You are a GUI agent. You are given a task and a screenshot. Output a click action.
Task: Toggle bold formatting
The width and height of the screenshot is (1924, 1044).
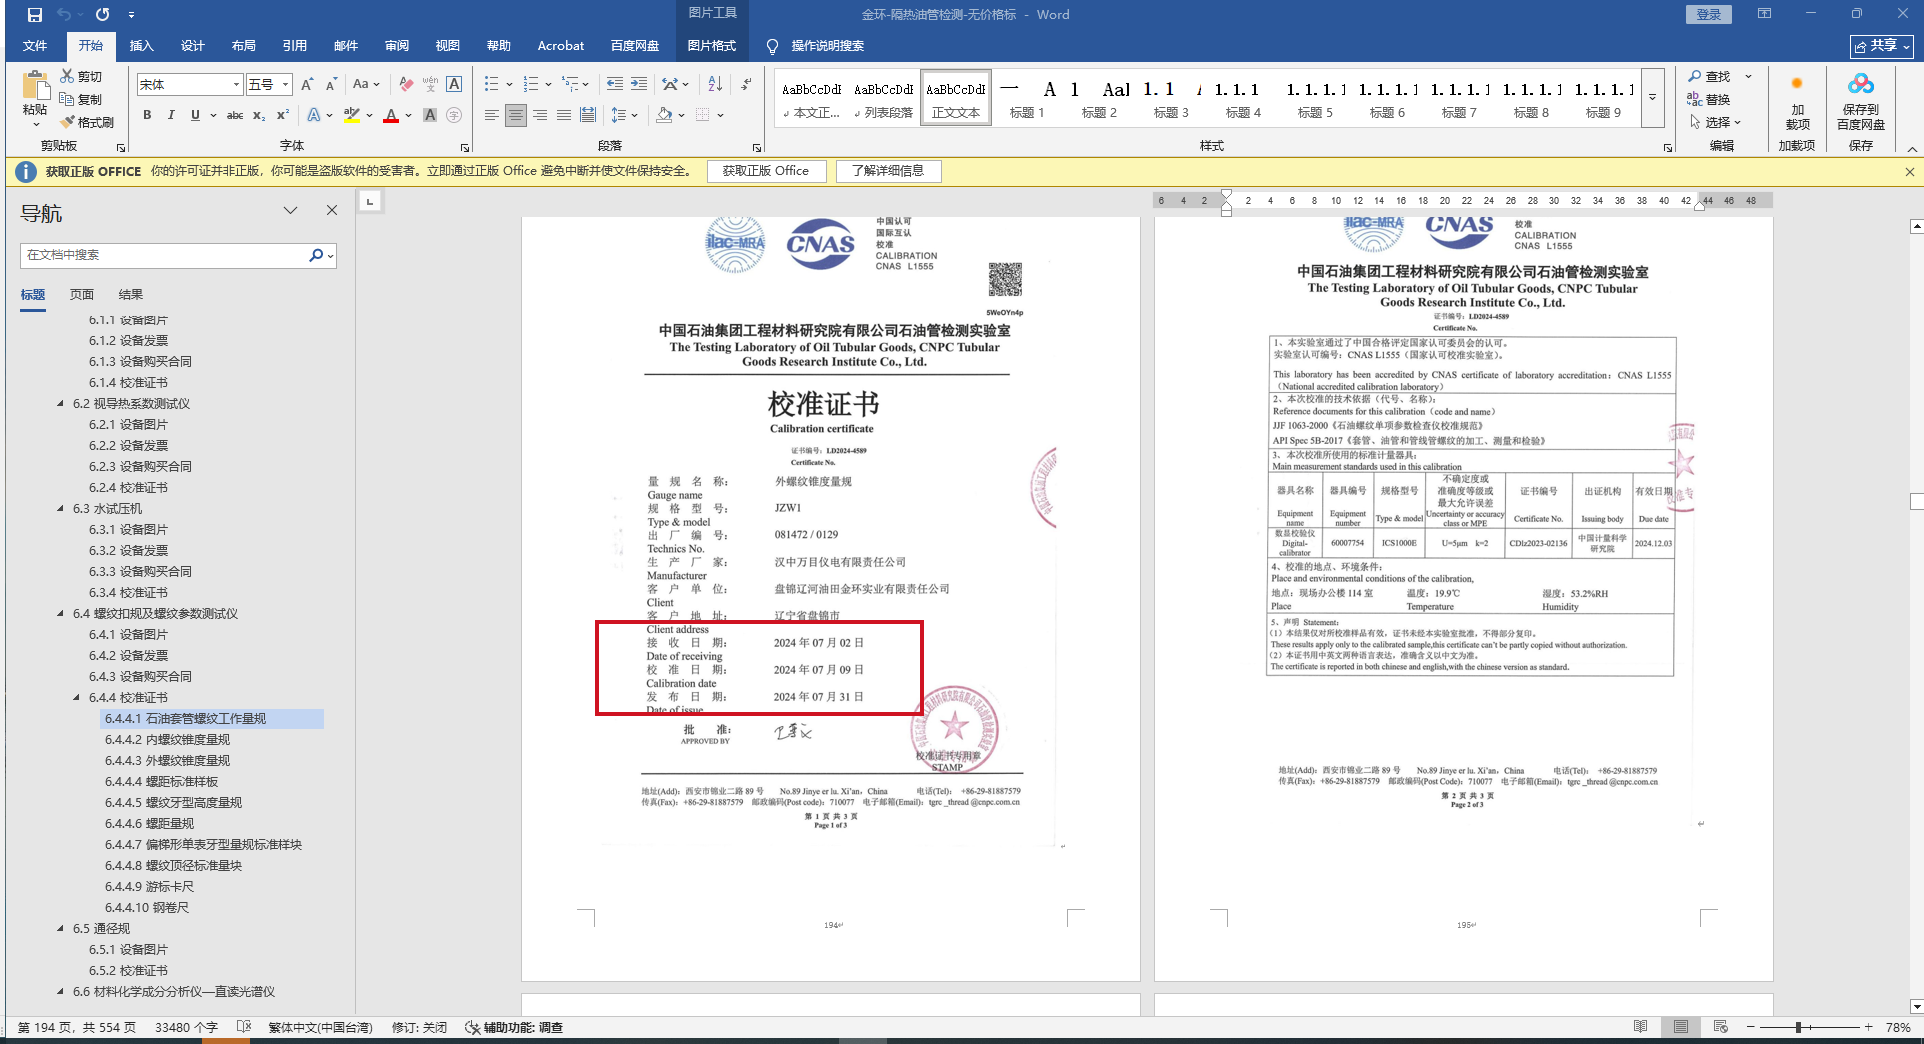[x=147, y=115]
